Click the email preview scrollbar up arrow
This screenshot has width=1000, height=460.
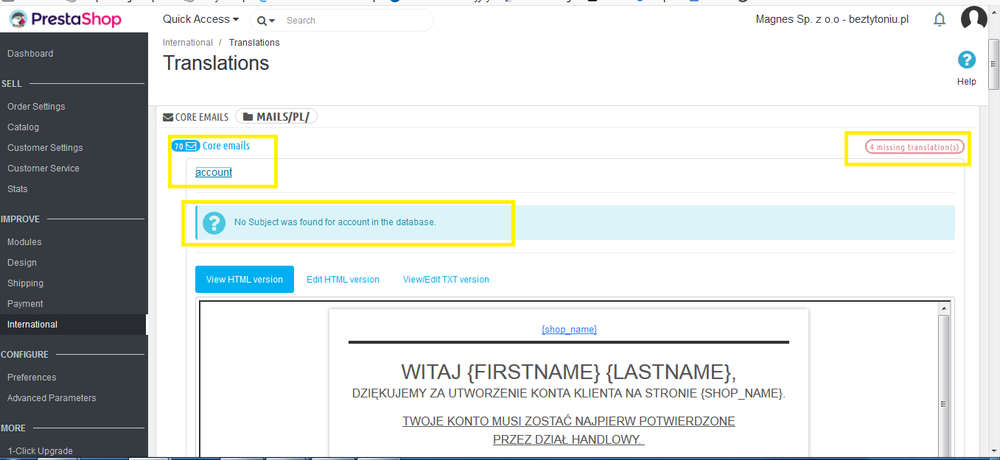[x=944, y=309]
